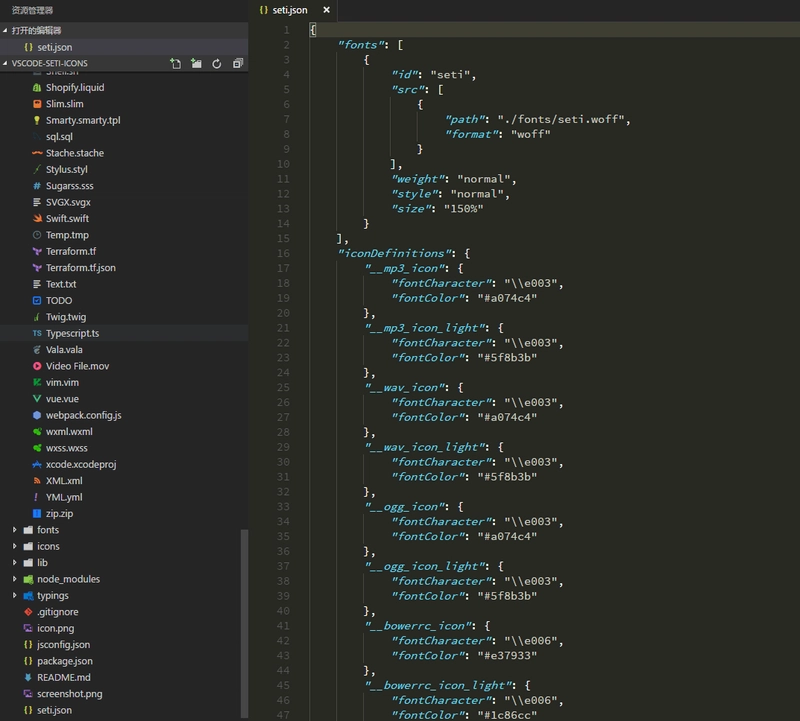This screenshot has width=800, height=721.
Task: Switch to the seti.json tab
Action: (x=289, y=10)
